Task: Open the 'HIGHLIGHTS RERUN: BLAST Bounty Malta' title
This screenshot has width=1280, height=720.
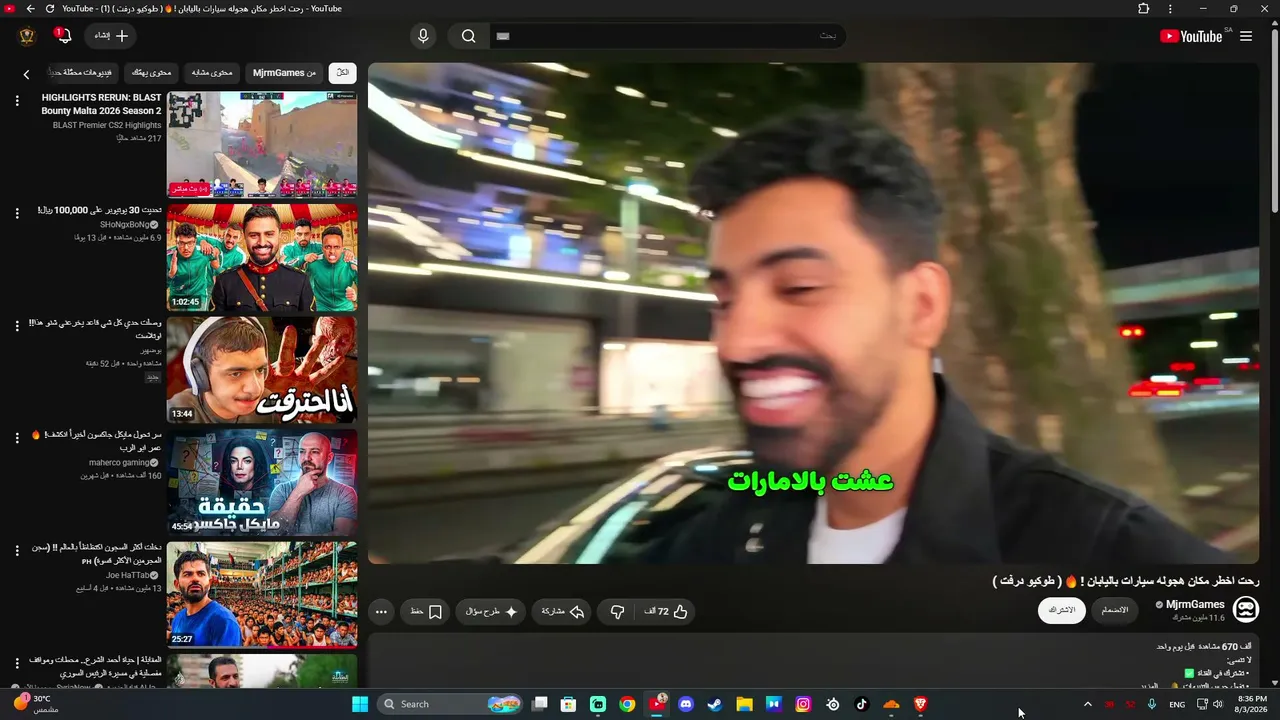Action: (101, 104)
